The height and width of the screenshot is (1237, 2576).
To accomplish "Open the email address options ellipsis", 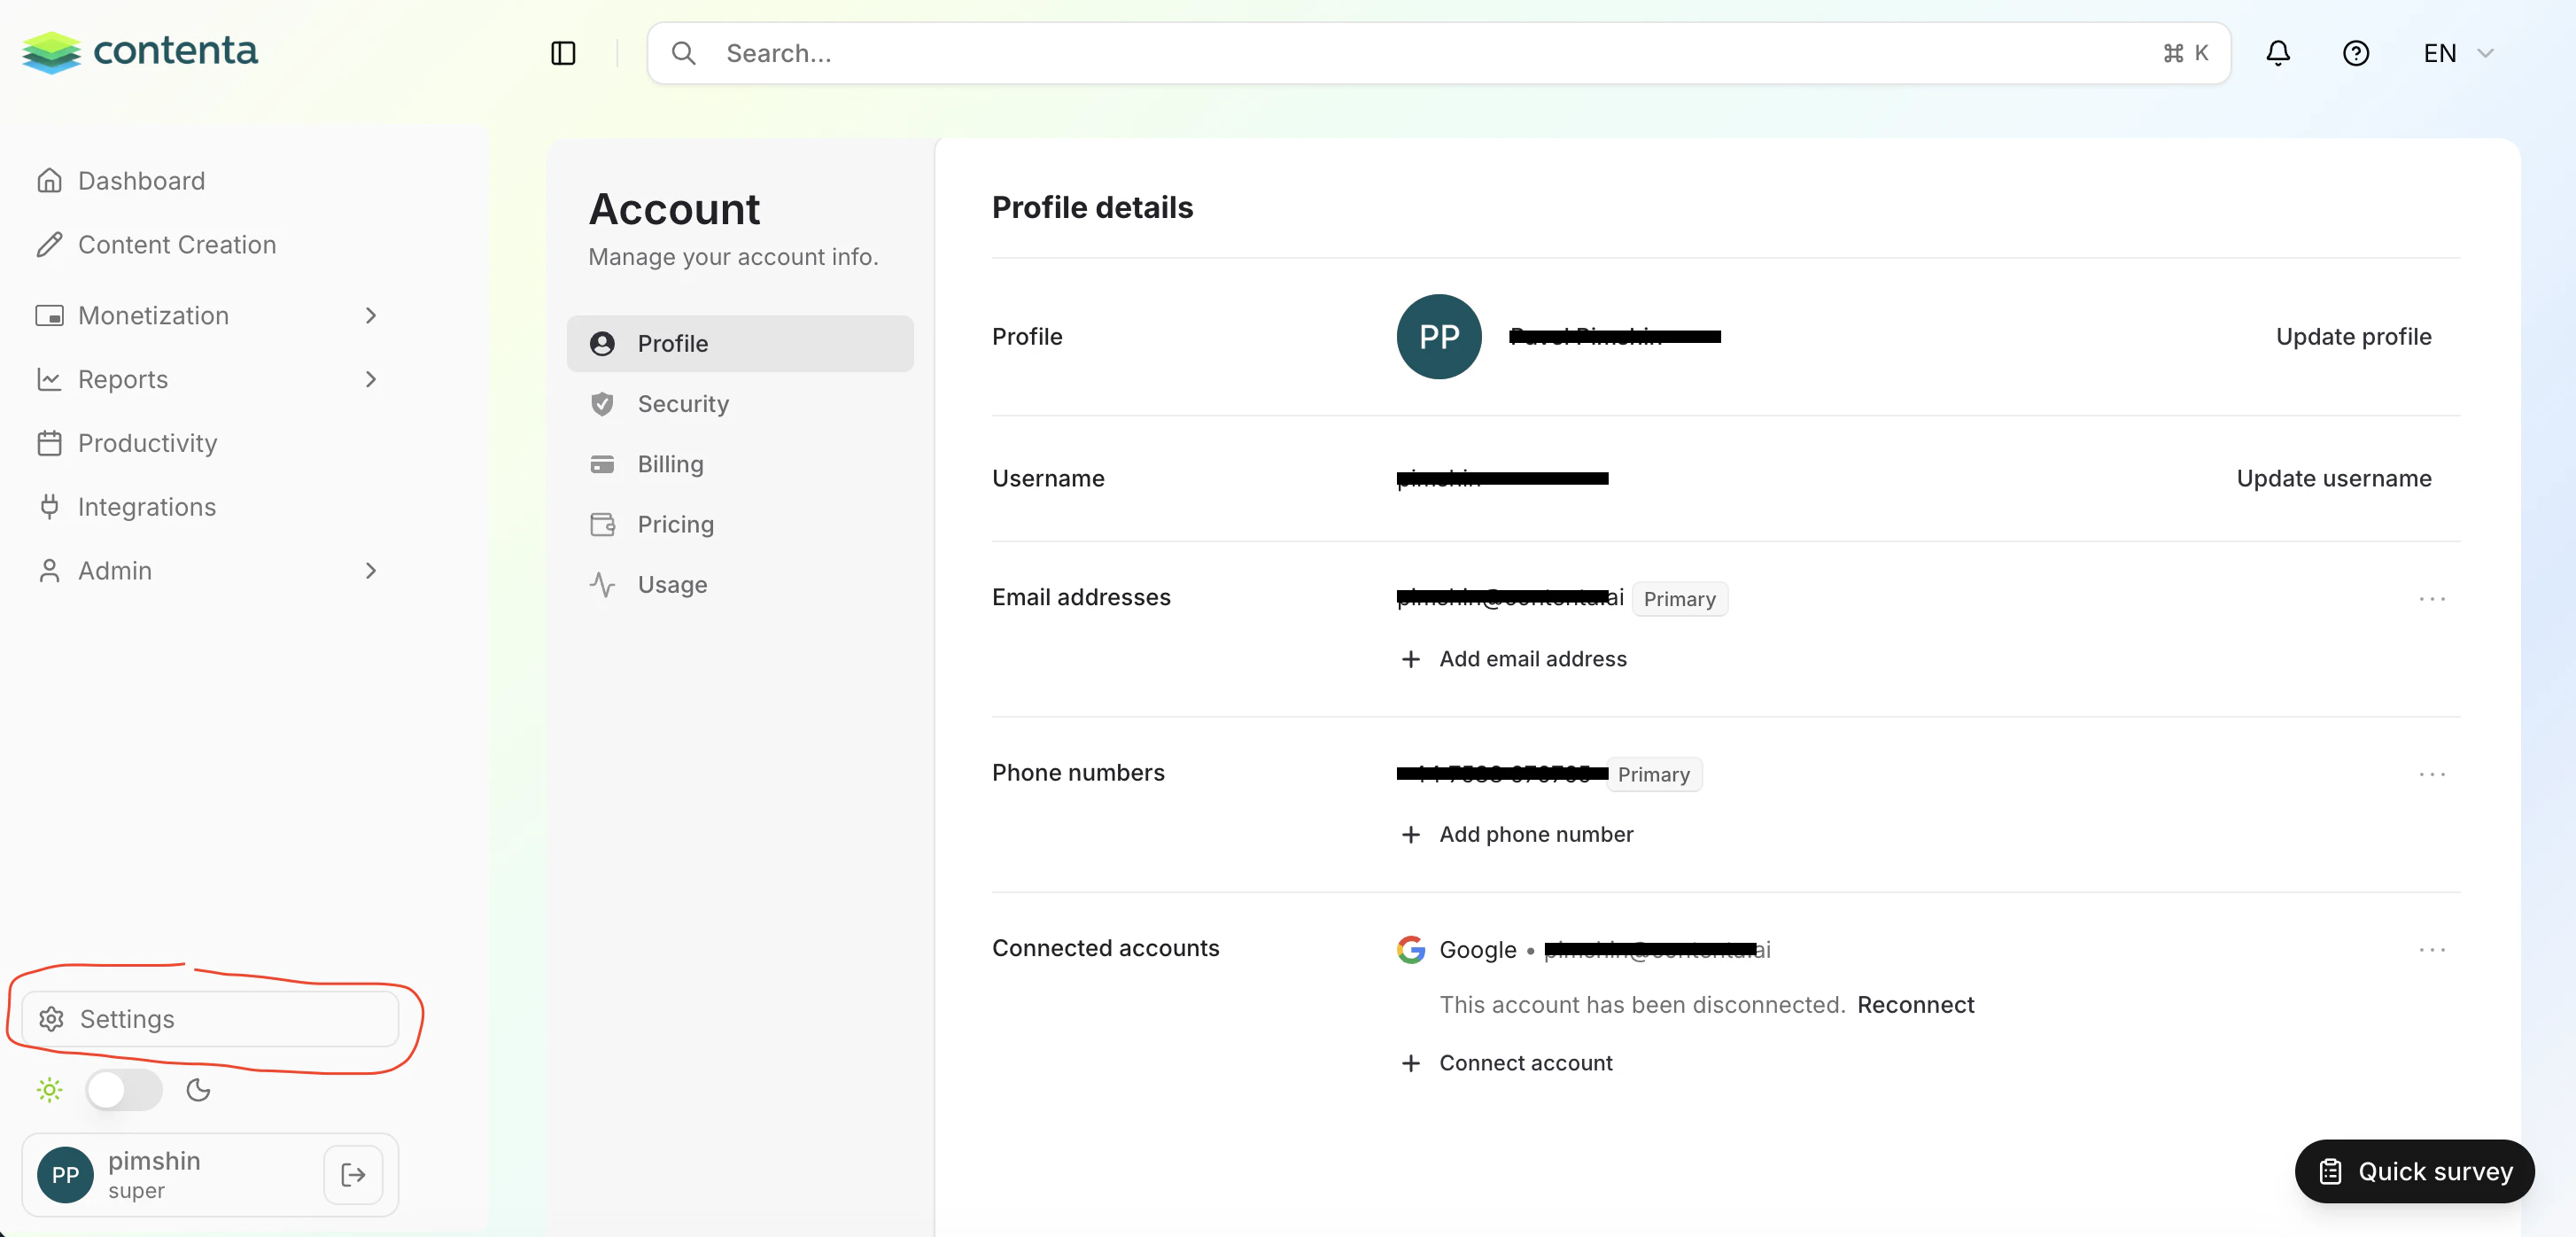I will (x=2431, y=599).
